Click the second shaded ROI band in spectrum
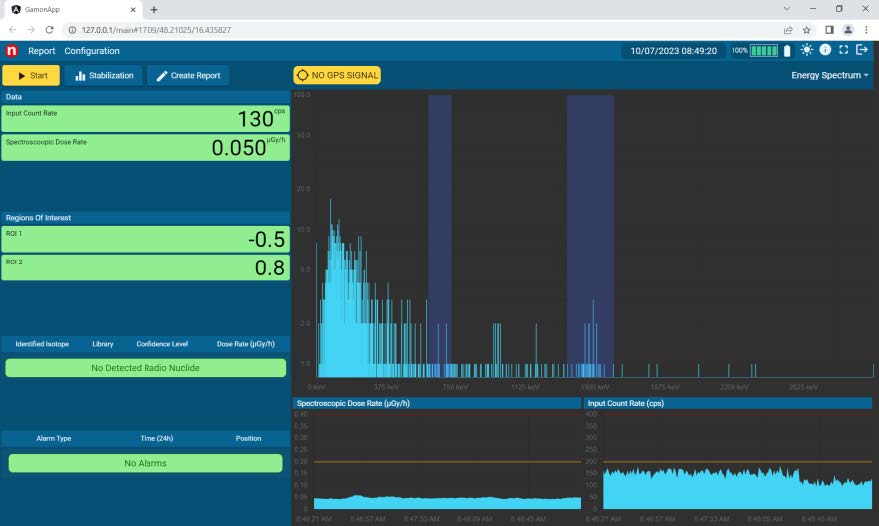Image resolution: width=879 pixels, height=526 pixels. click(x=590, y=236)
